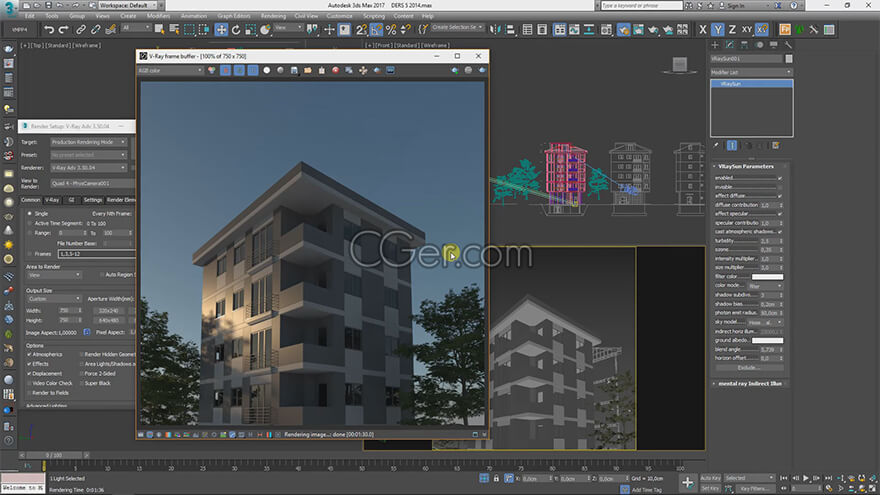
Task: Select the Single time output radio
Action: tap(30, 214)
